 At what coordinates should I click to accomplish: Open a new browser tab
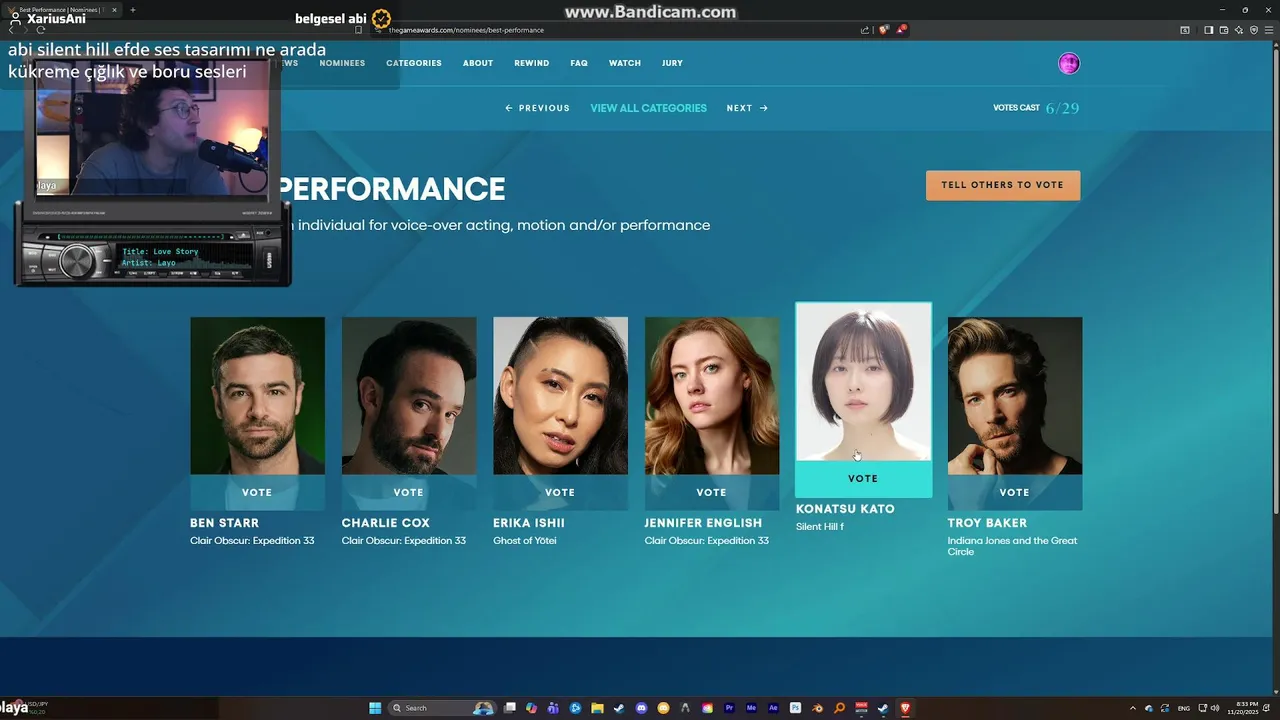click(133, 10)
